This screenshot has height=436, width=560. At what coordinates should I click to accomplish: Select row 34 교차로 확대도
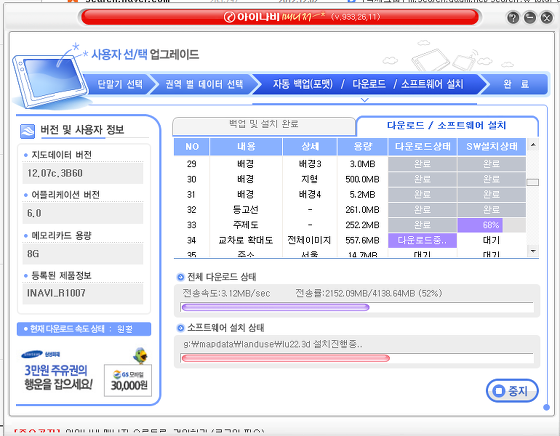click(x=350, y=240)
